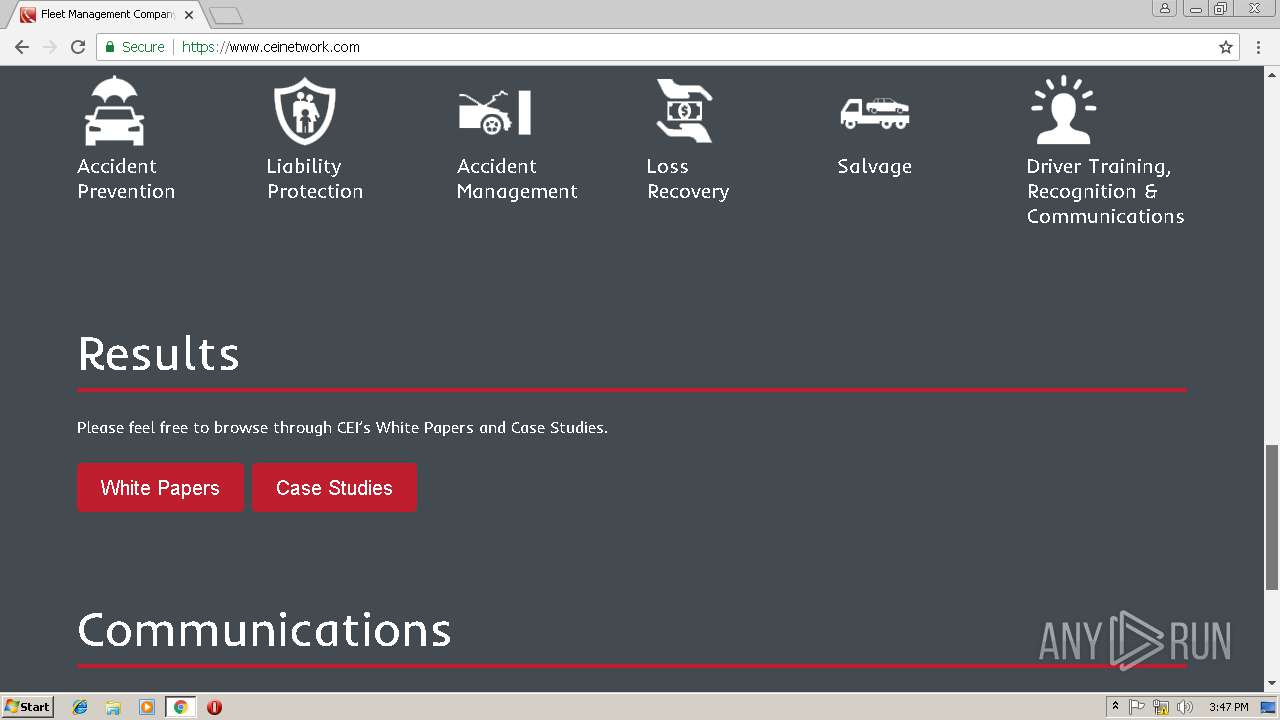The width and height of the screenshot is (1280, 720).
Task: Open Windows Media Player taskbar icon
Action: 147,707
